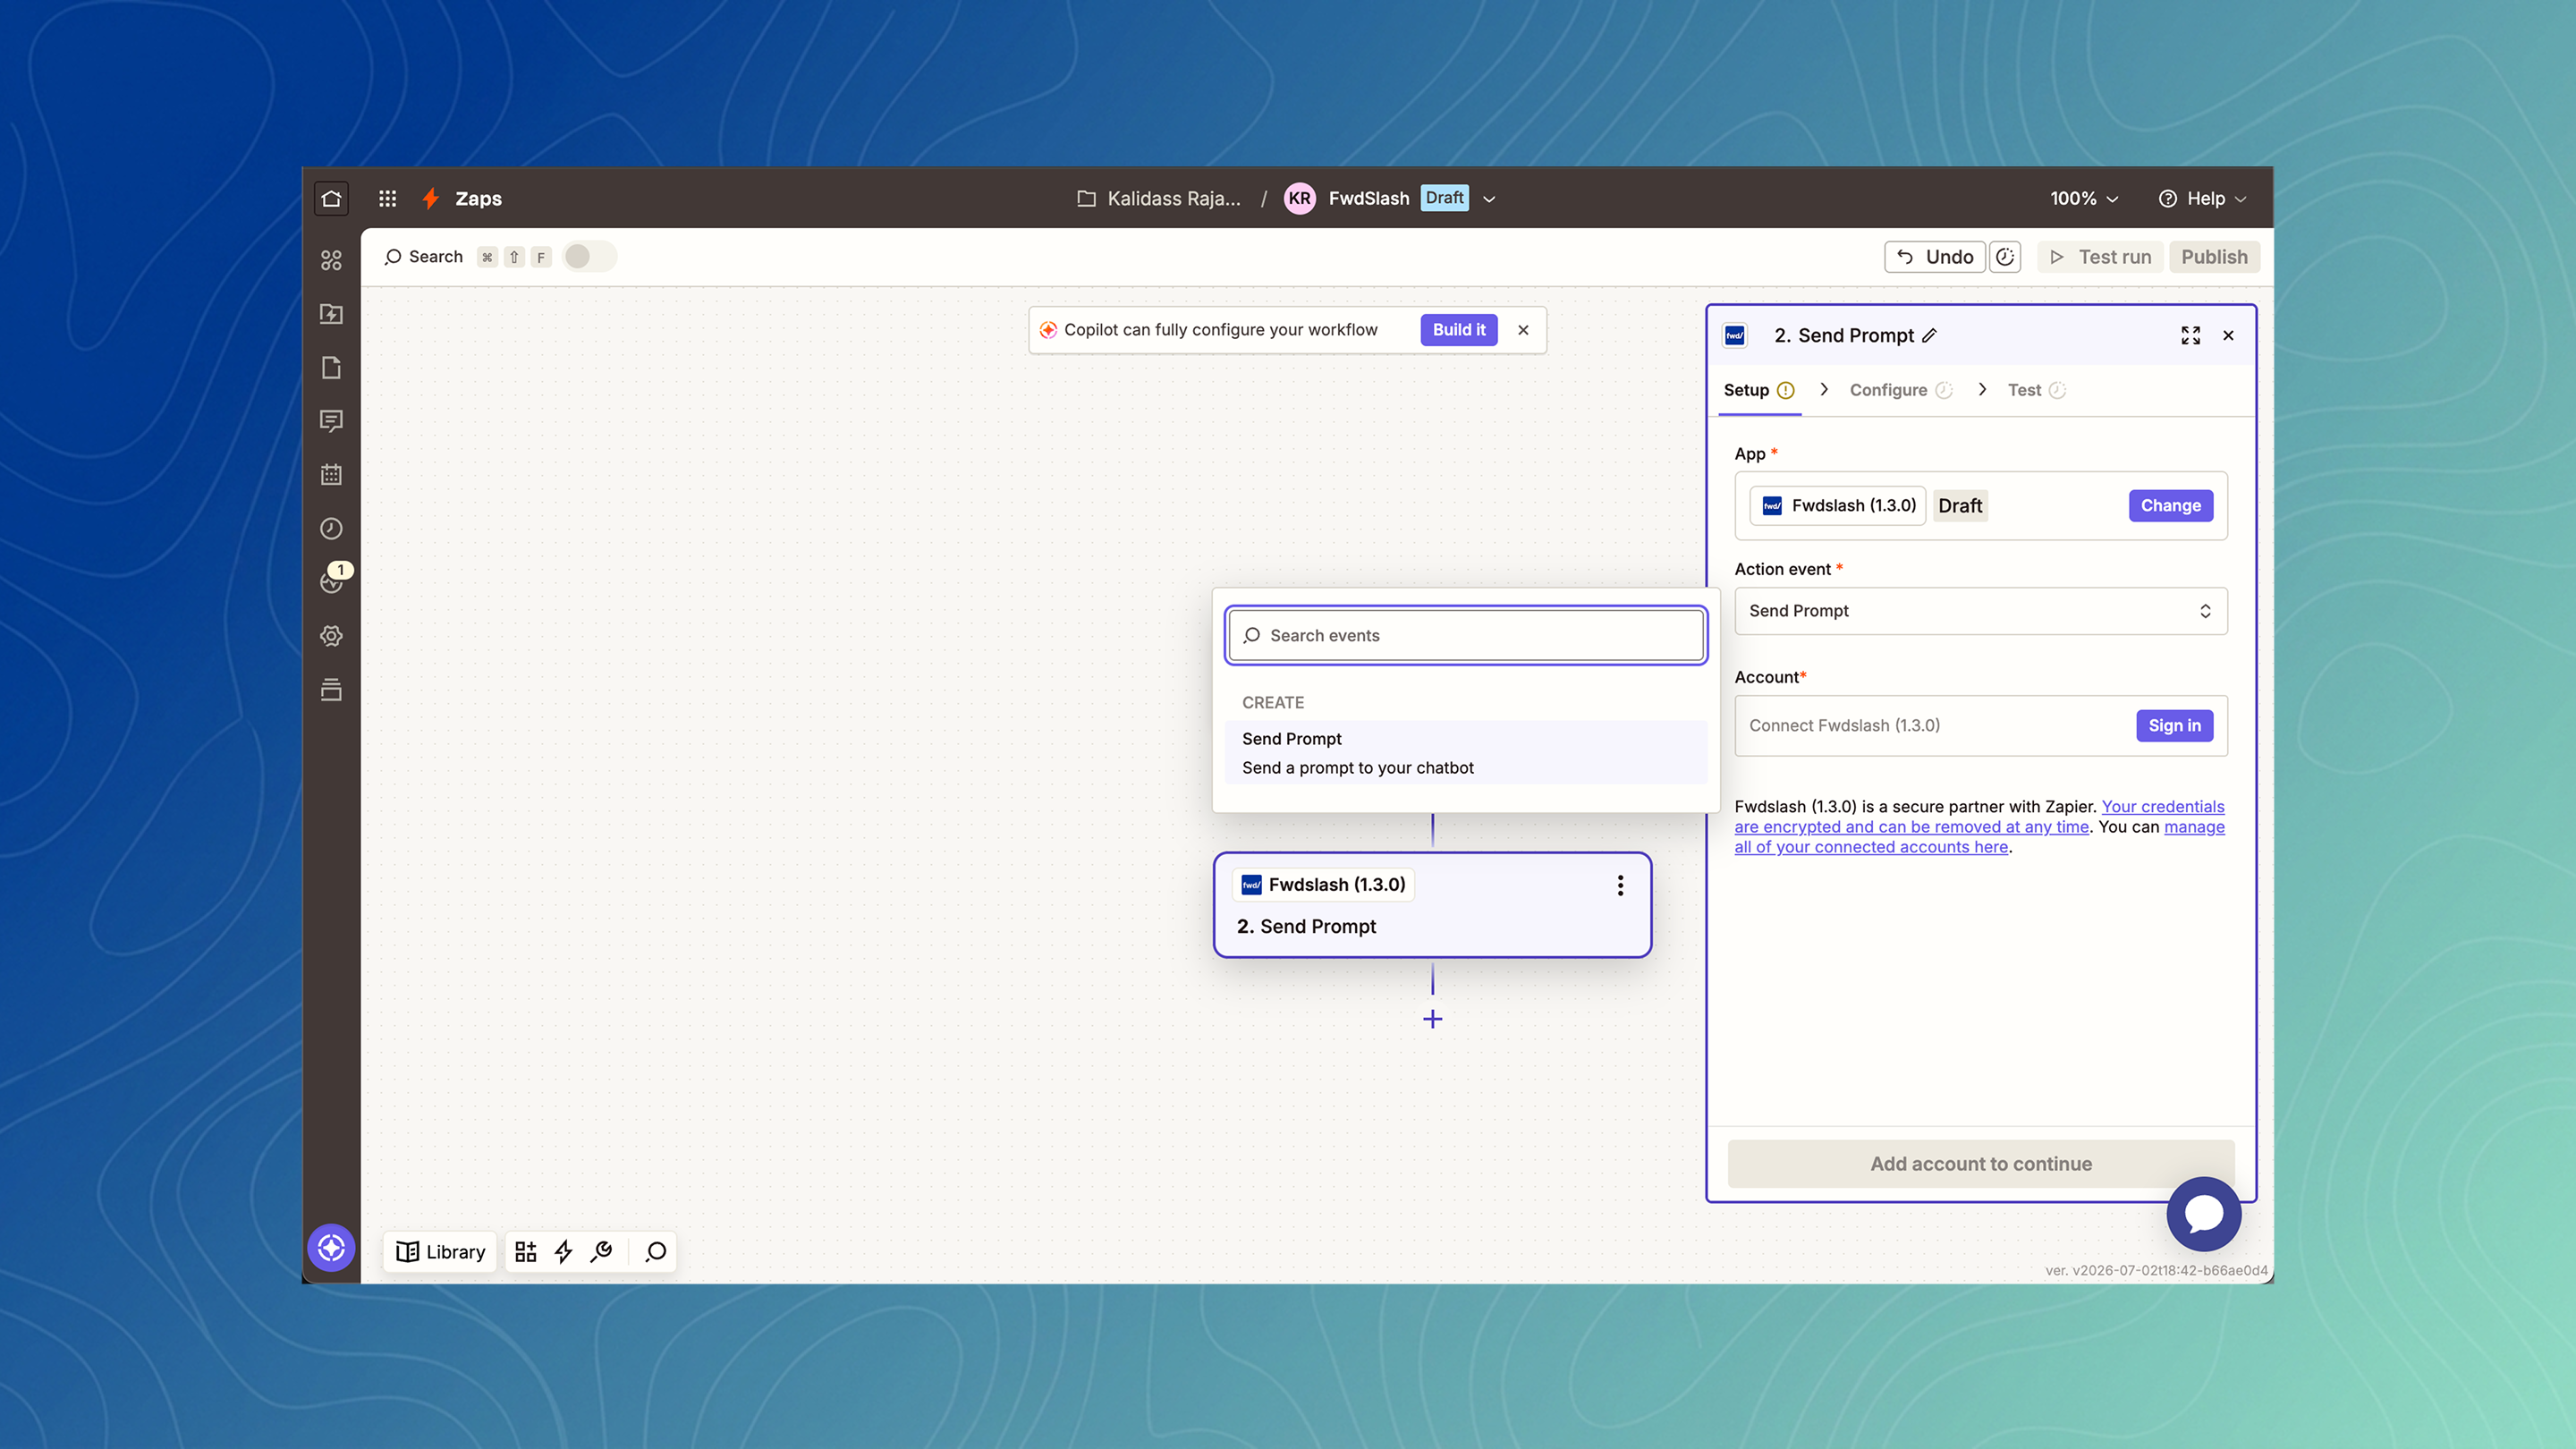Open the settings gear in sidebar
The width and height of the screenshot is (2576, 1449).
[x=331, y=636]
